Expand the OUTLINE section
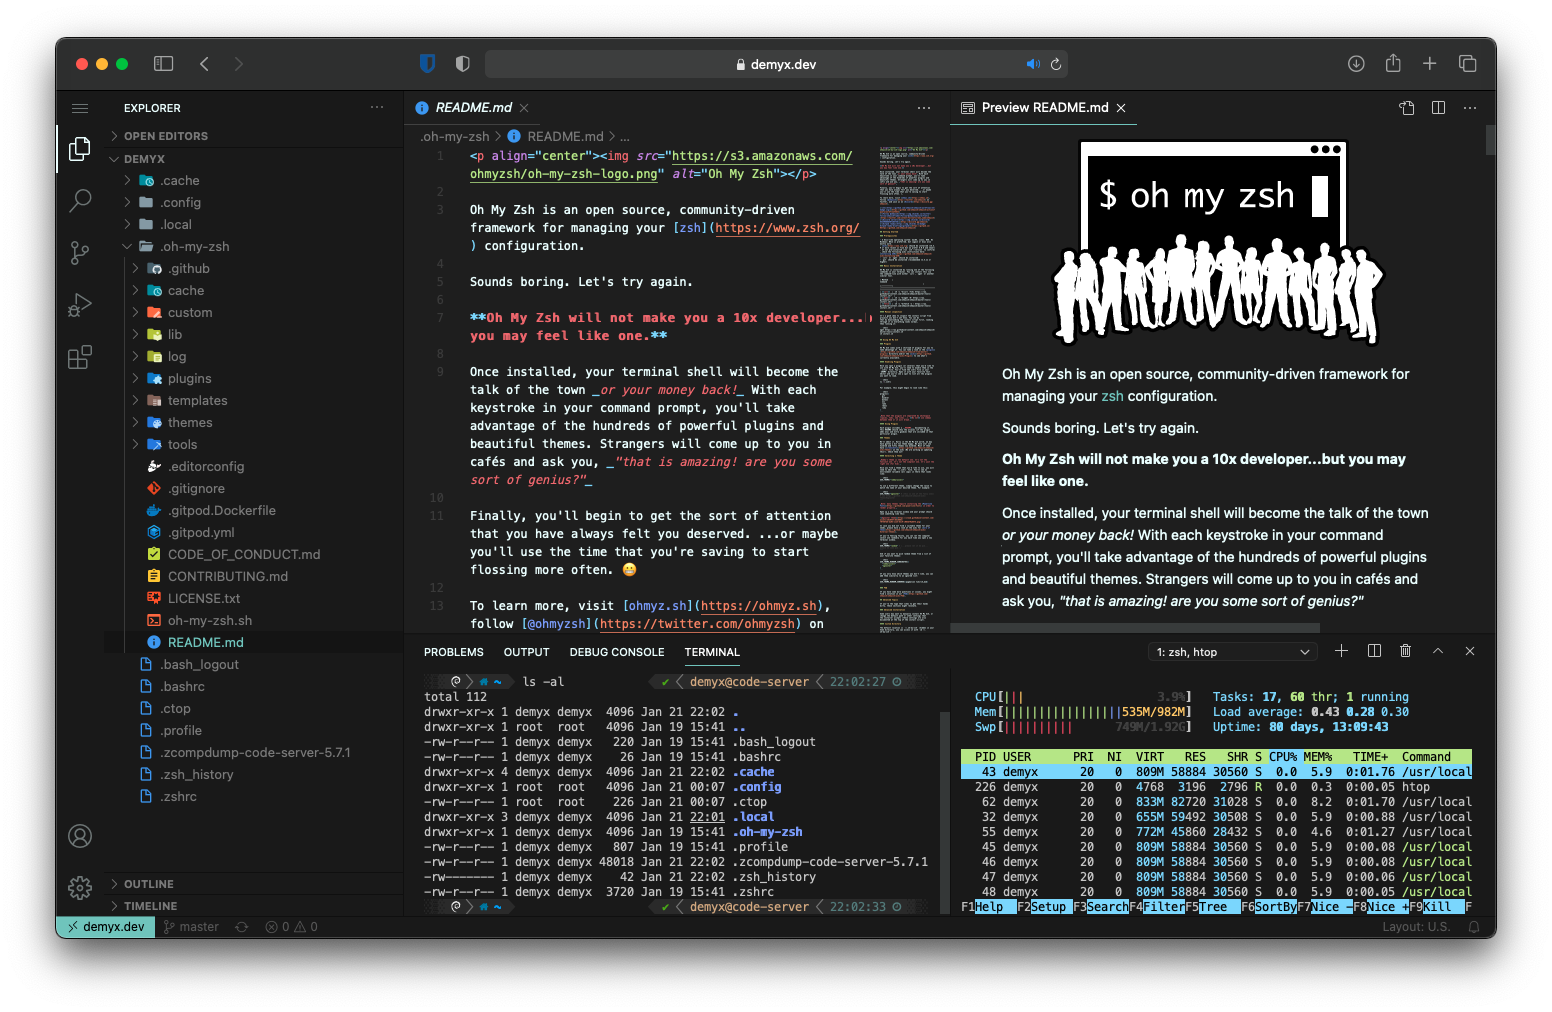 (254, 884)
